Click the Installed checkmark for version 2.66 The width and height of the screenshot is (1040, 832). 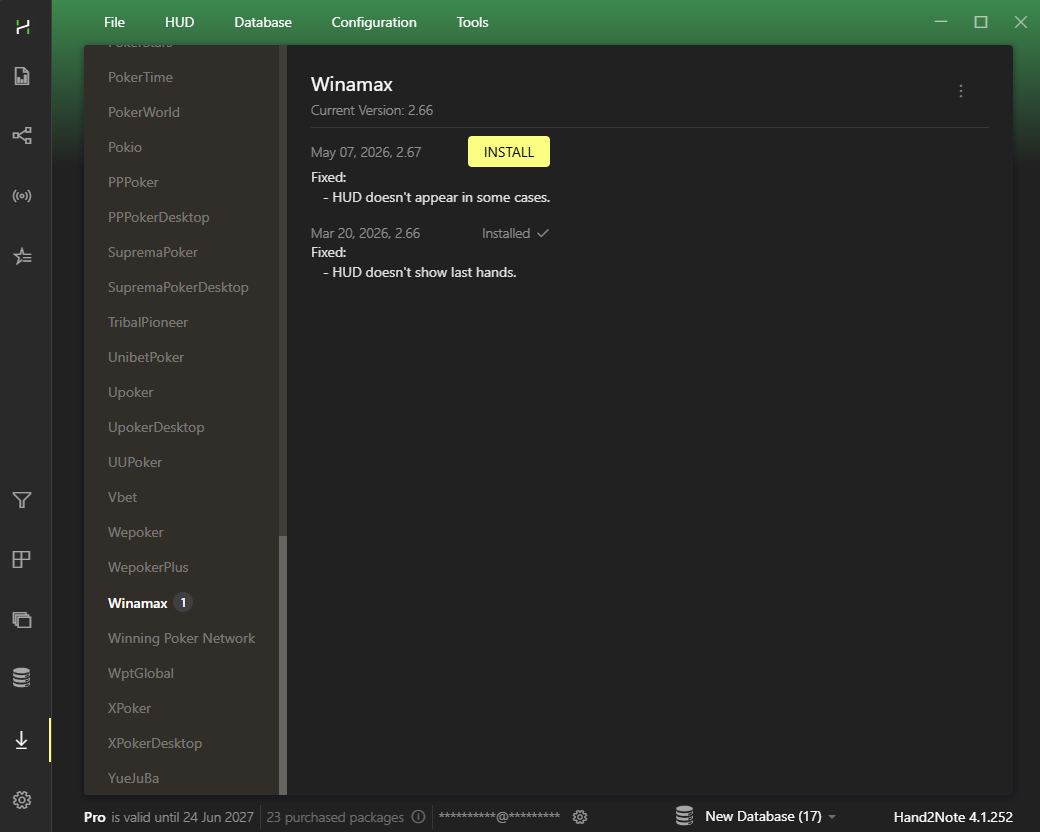[543, 233]
